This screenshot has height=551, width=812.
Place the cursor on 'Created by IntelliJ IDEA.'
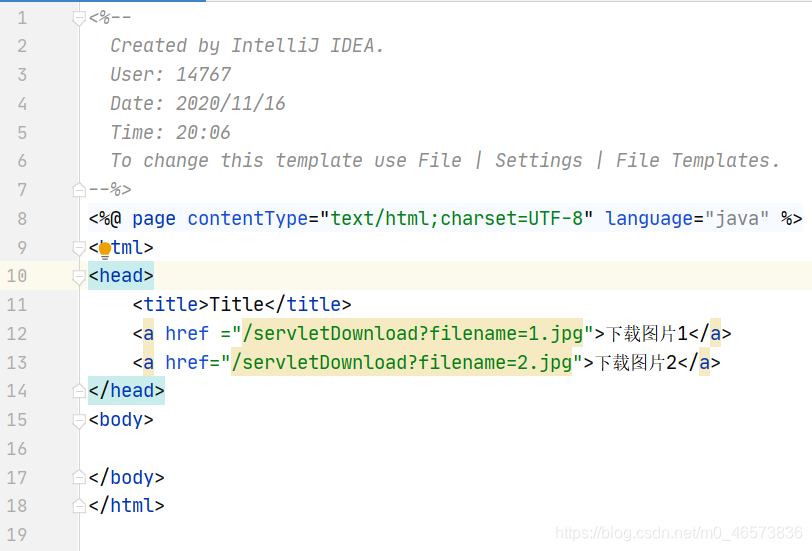point(247,46)
